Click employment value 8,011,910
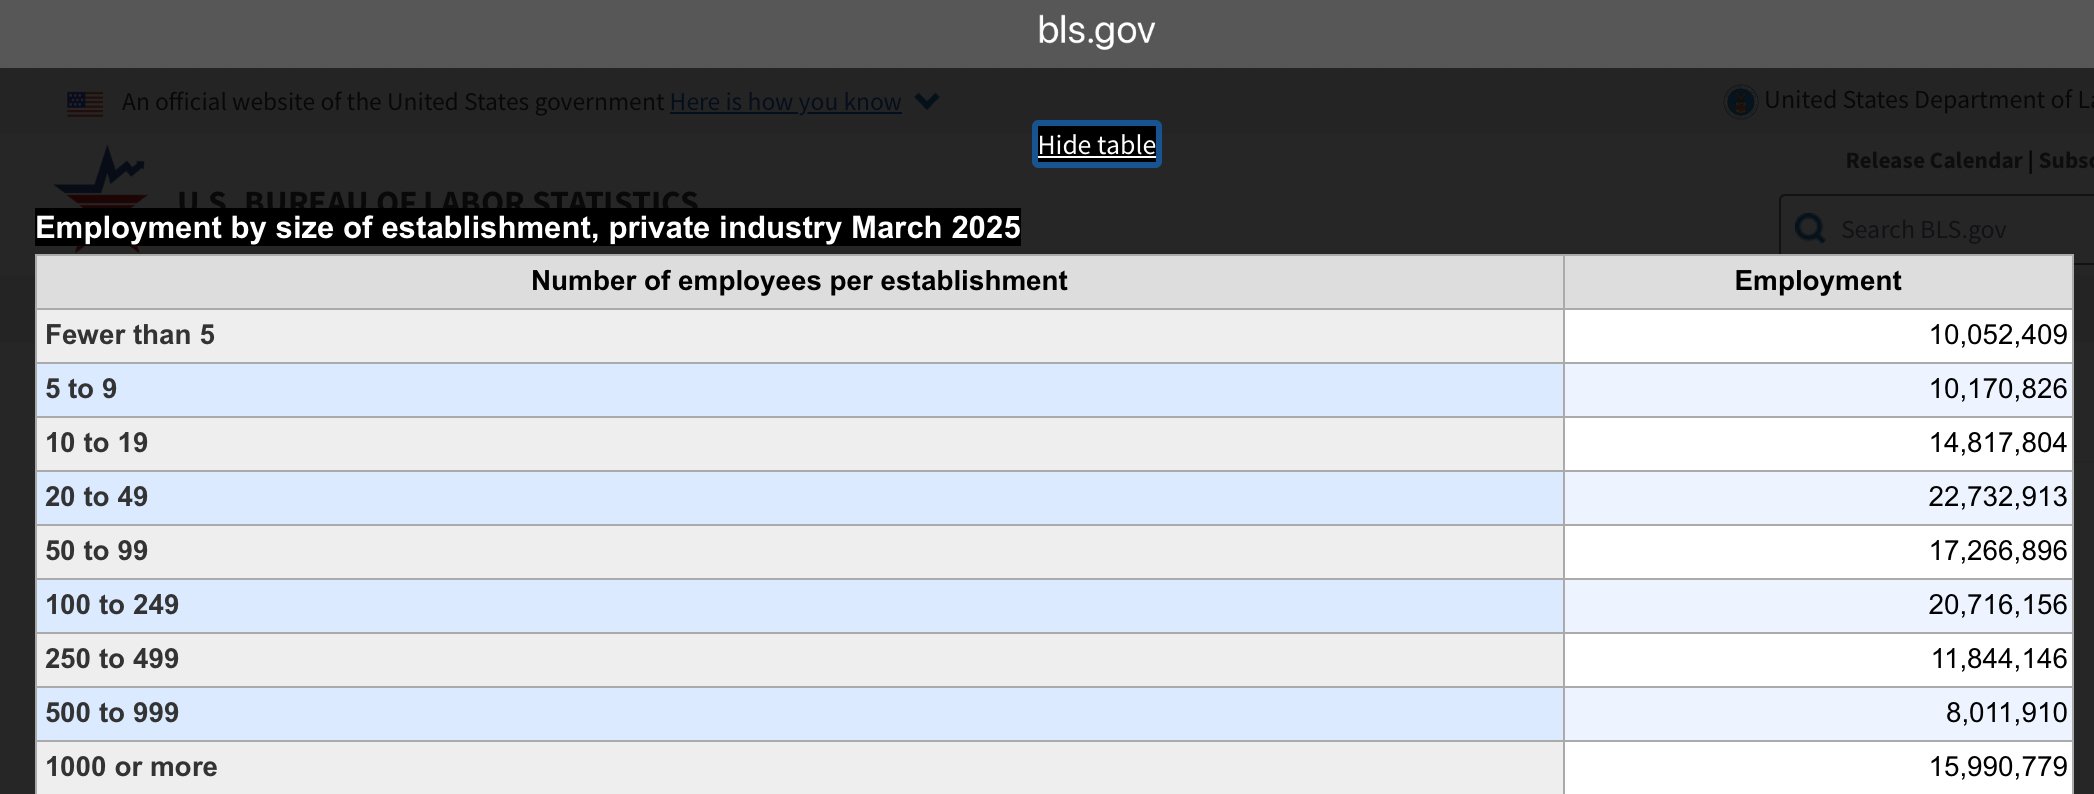Image resolution: width=2094 pixels, height=794 pixels. [x=2006, y=713]
